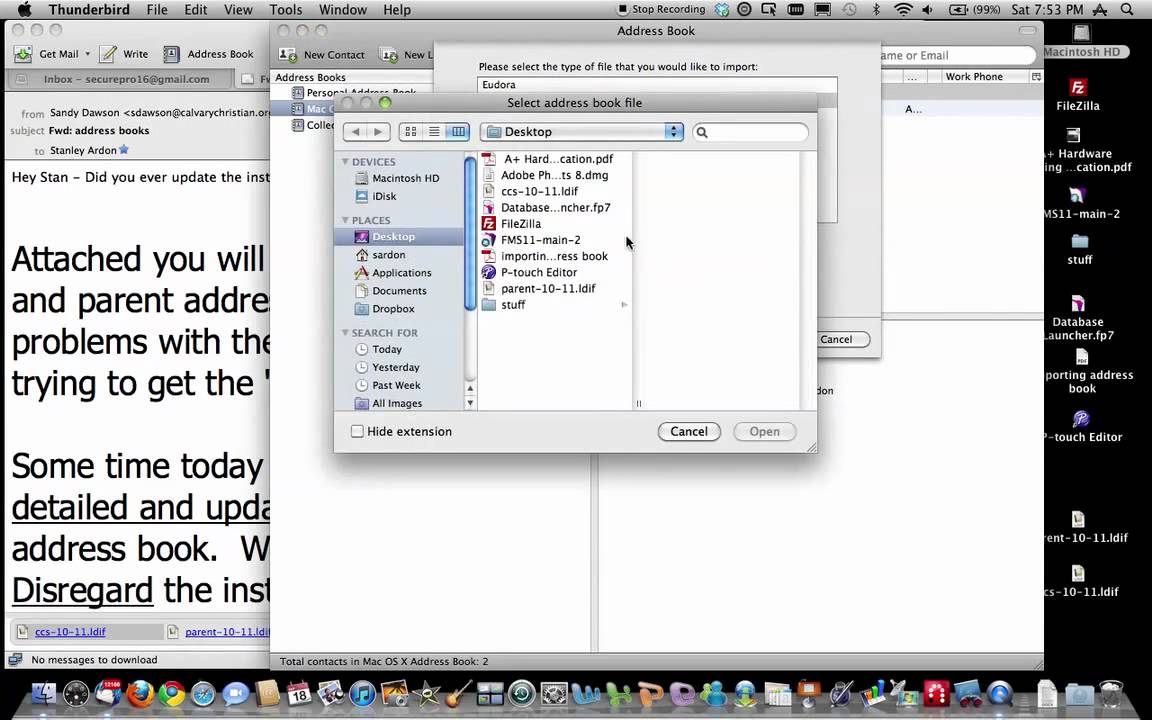Switch file dialog to list view
This screenshot has width=1152, height=720.
[434, 132]
